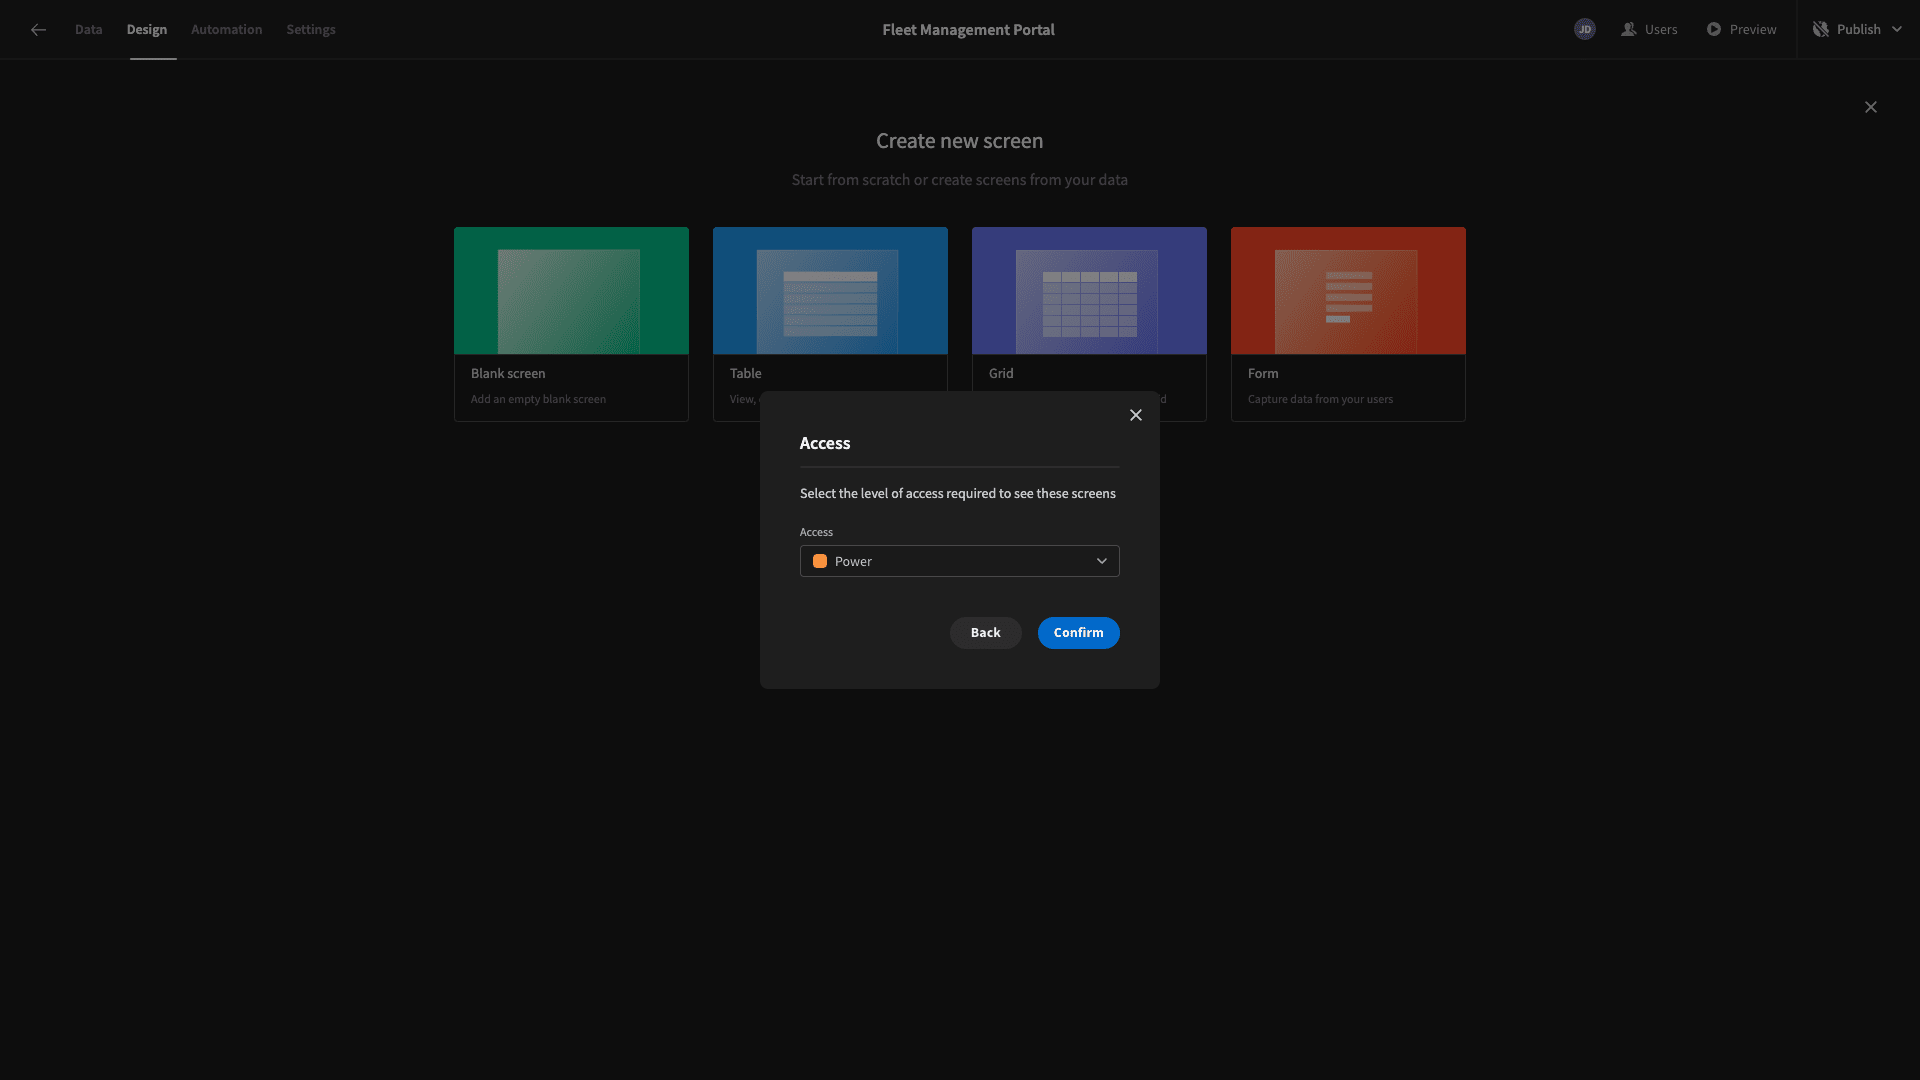This screenshot has height=1080, width=1920.
Task: Click the Fleet Management Portal title
Action: [x=968, y=30]
